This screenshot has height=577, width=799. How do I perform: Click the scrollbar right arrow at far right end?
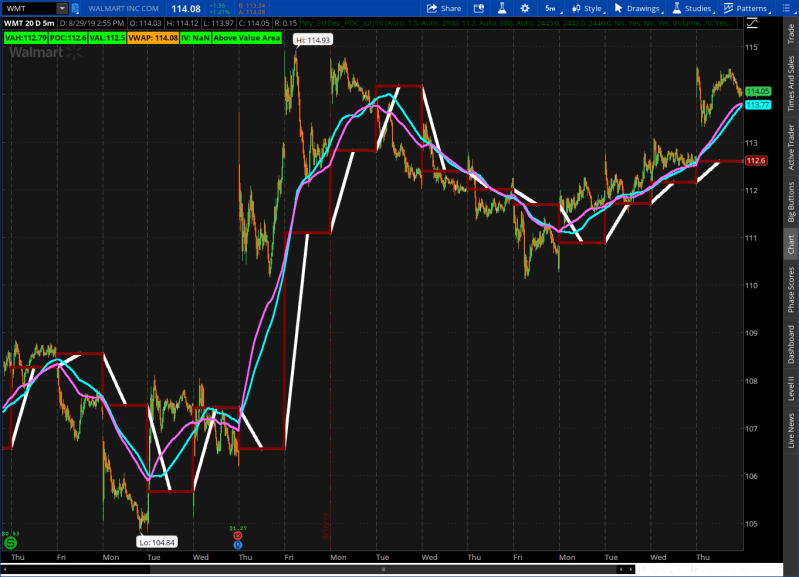[x=632, y=569]
